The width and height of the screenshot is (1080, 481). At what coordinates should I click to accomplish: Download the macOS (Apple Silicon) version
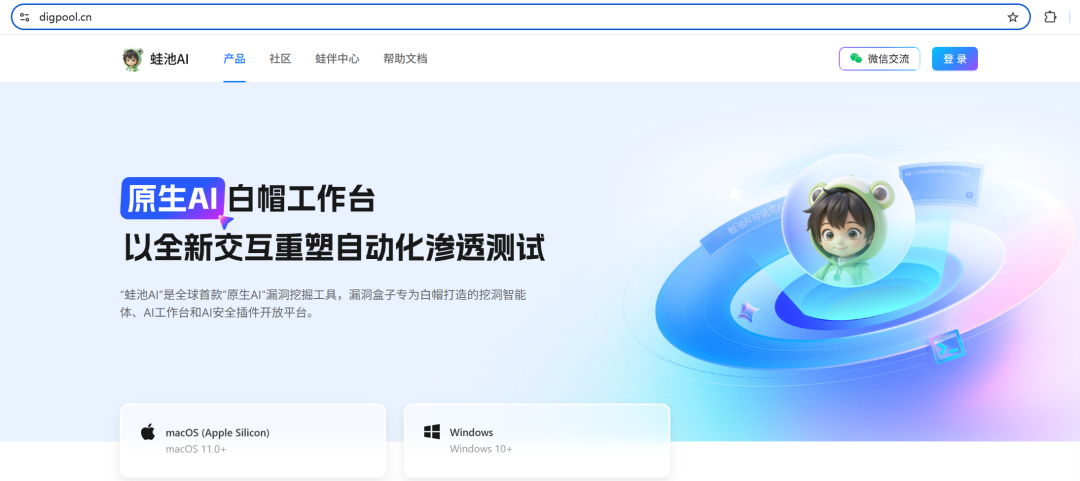[x=253, y=440]
